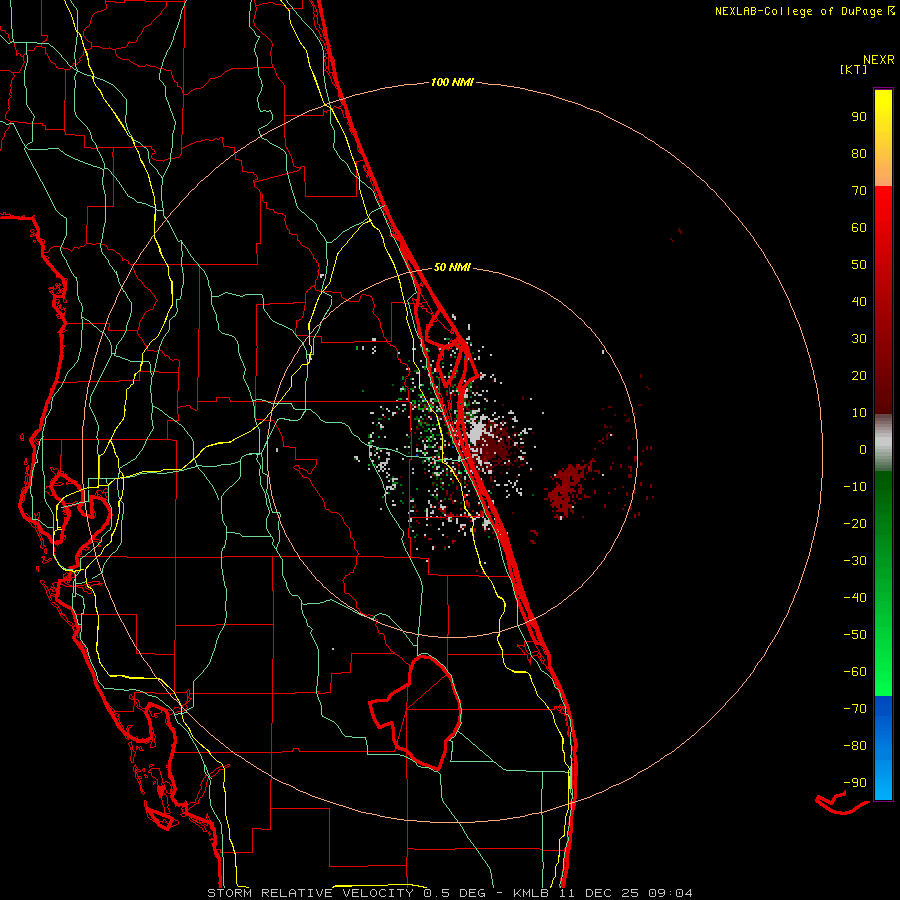Click the positive 70 scale label
Screen dimensions: 900x900
click(859, 191)
